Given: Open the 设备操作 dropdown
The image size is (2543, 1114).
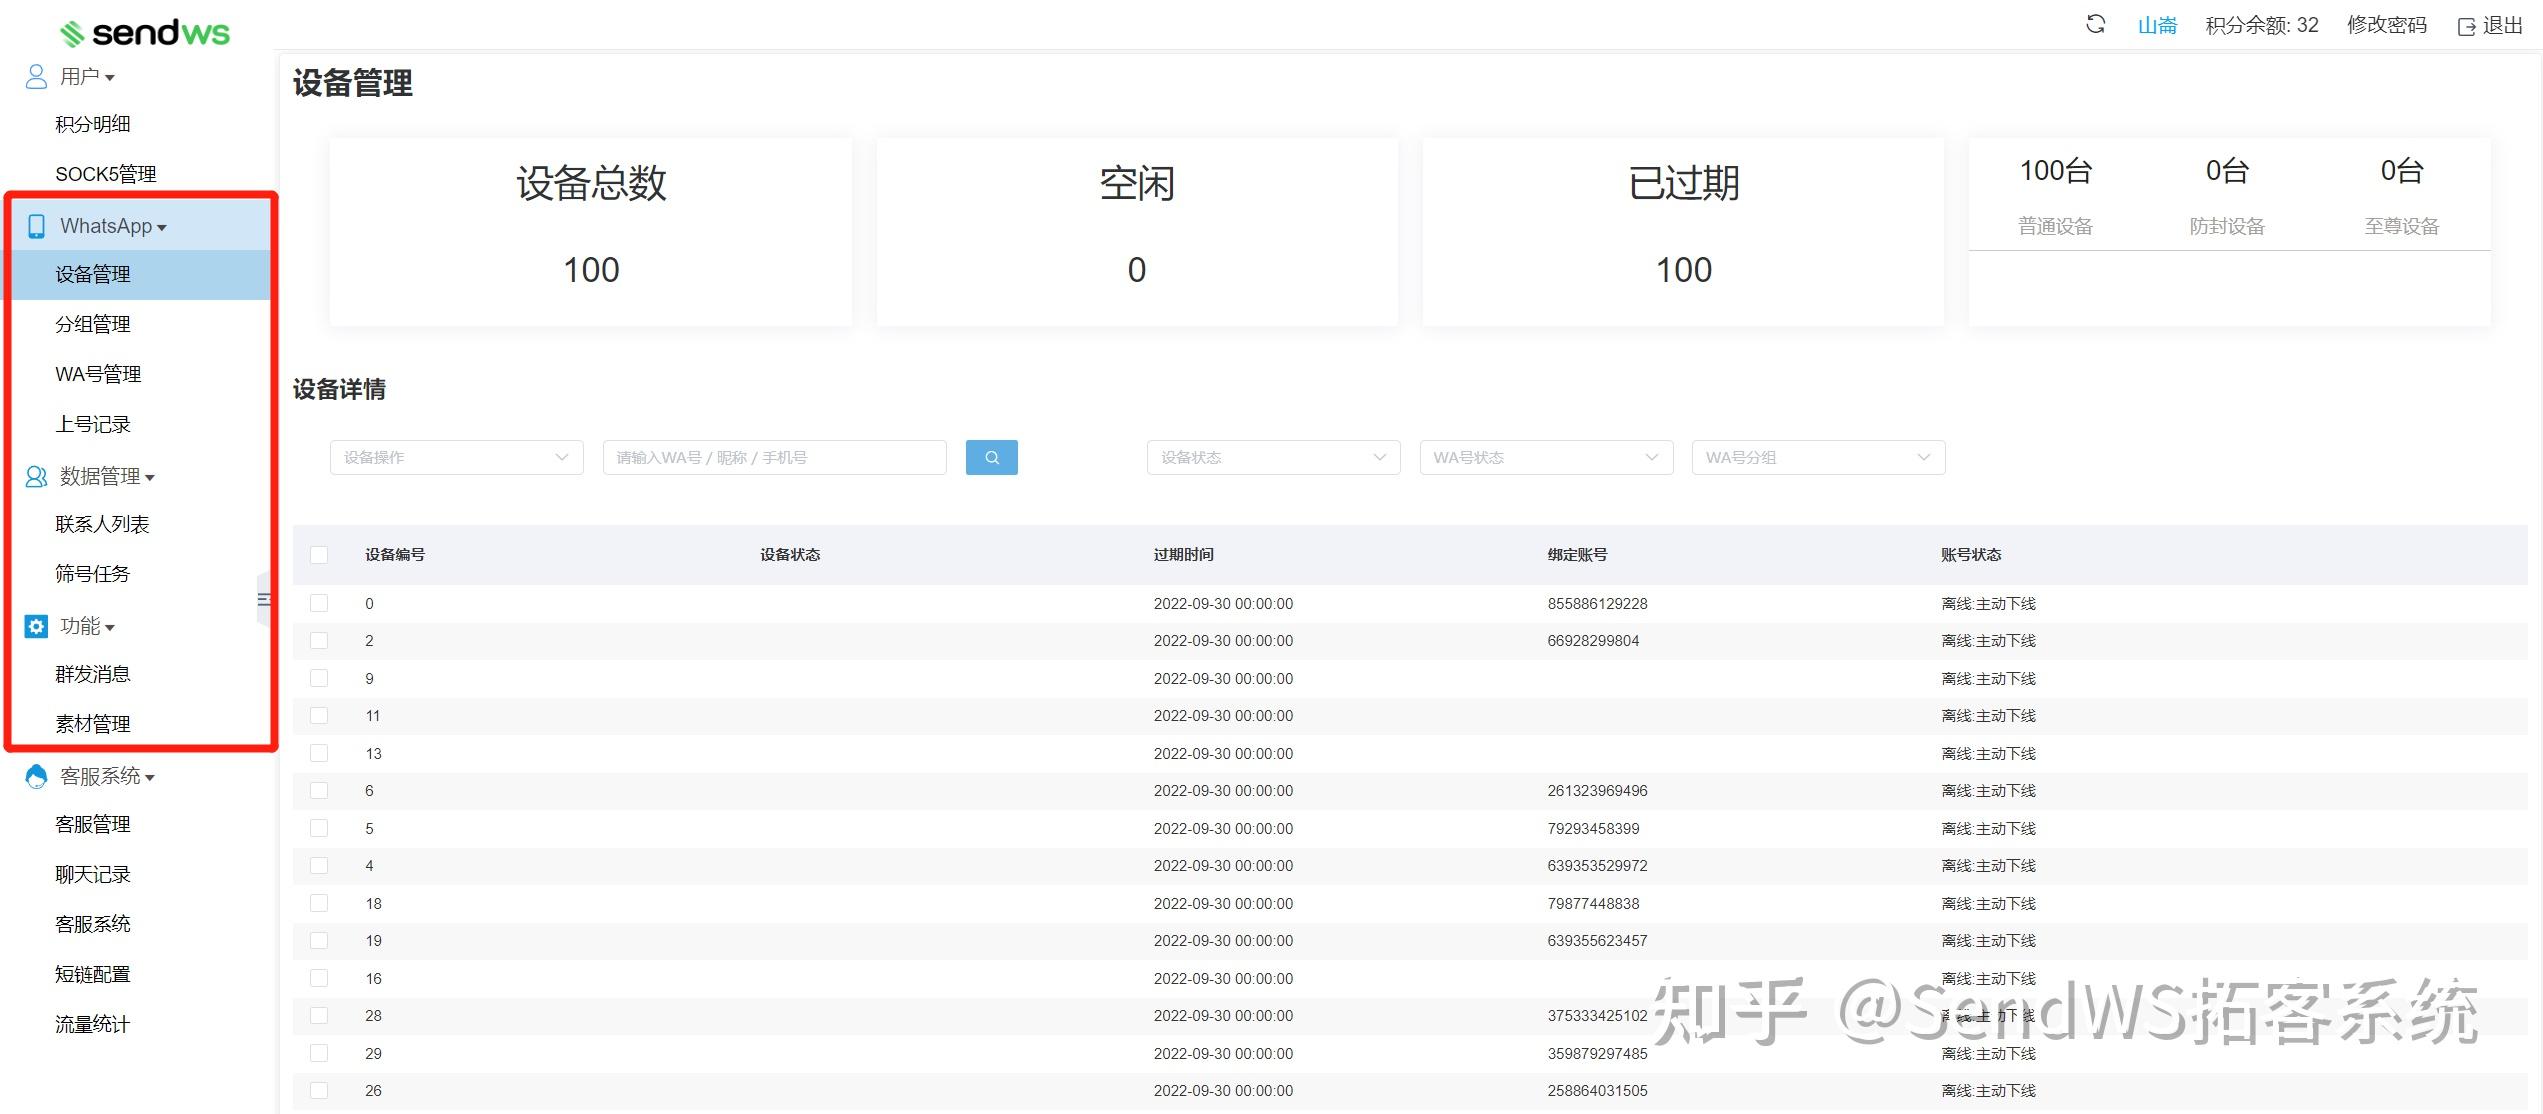Looking at the screenshot, I should click(x=456, y=457).
